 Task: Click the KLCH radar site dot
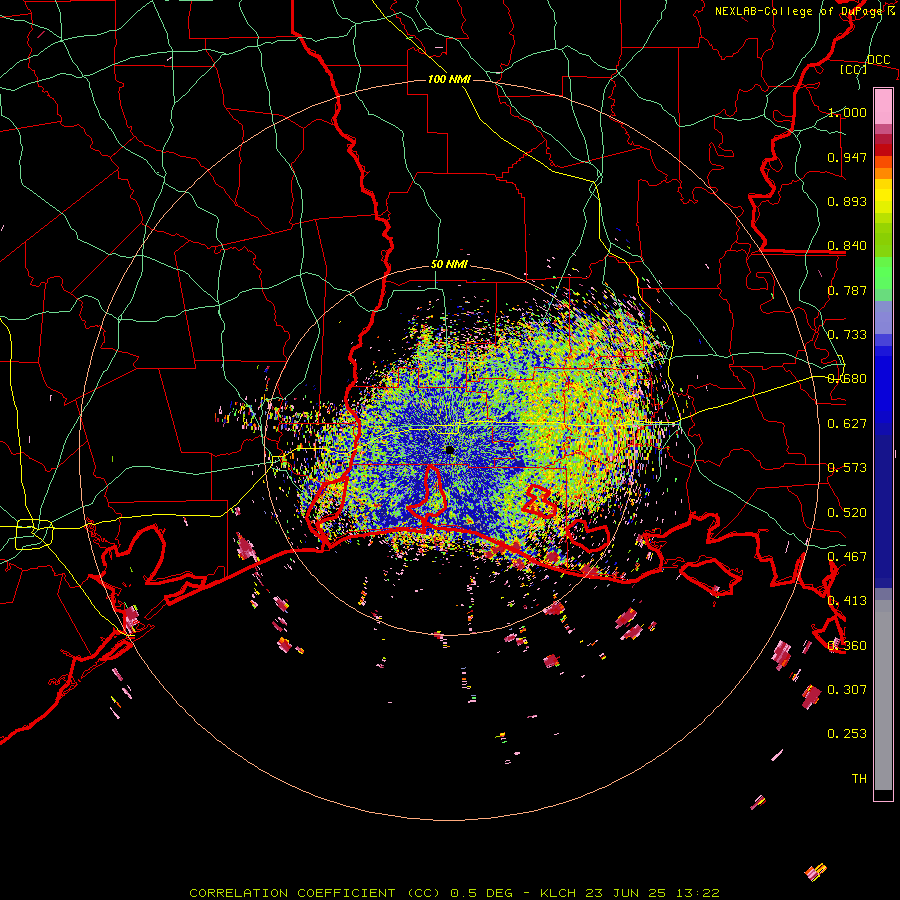[x=449, y=450]
